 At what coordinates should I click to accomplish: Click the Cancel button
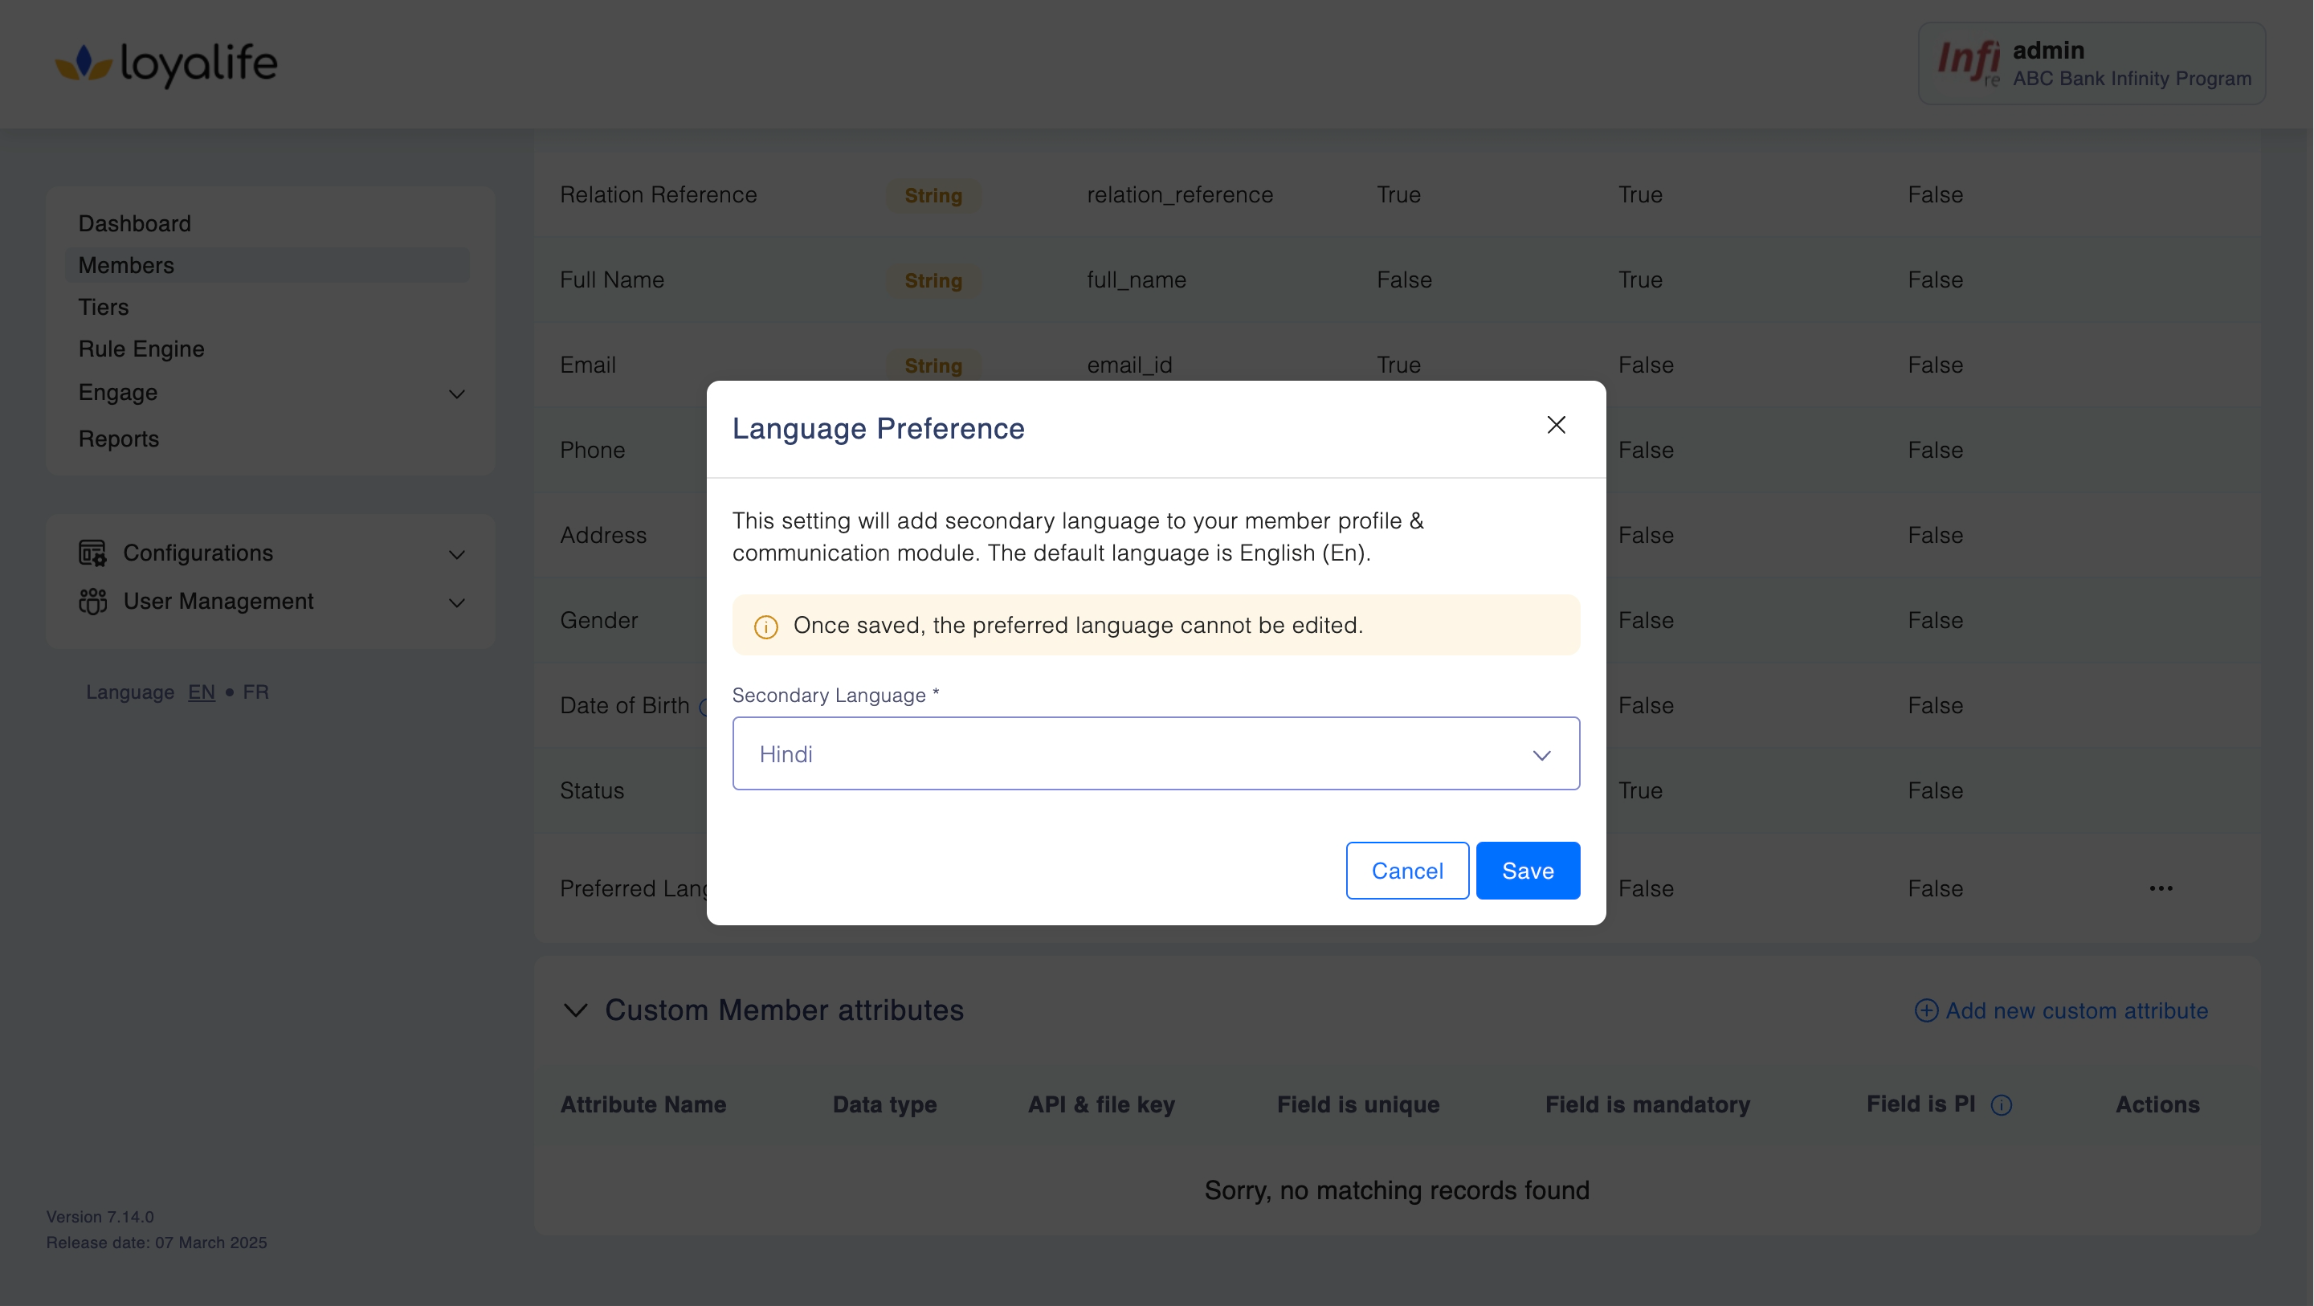click(x=1406, y=871)
